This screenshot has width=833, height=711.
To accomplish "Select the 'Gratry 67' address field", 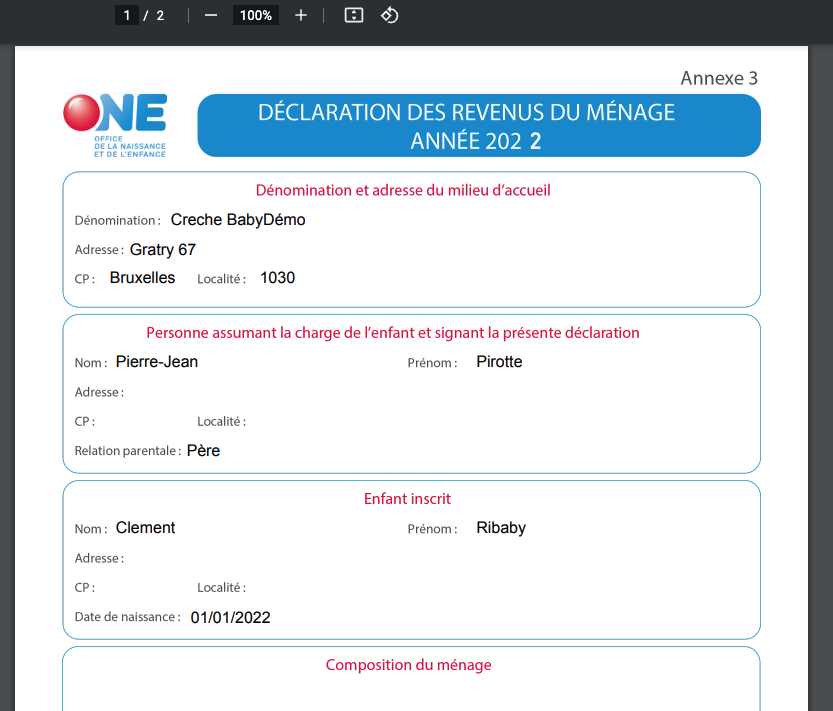I will click(x=163, y=249).
